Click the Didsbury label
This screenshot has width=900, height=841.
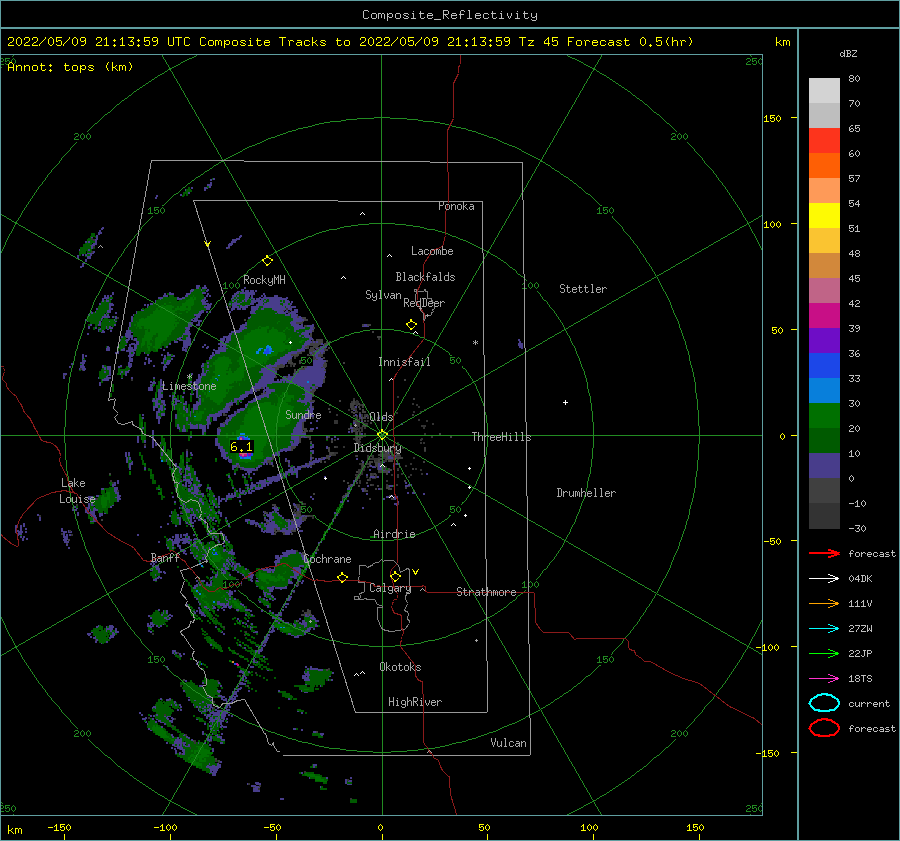click(x=377, y=448)
